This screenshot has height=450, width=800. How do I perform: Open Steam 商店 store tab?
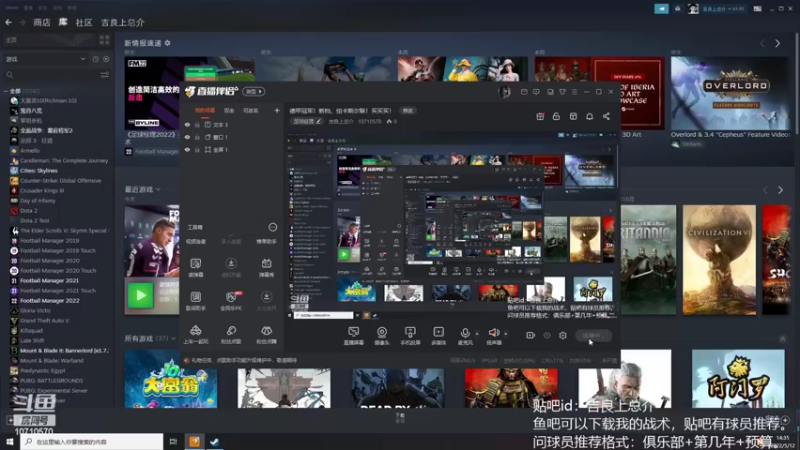[x=42, y=22]
